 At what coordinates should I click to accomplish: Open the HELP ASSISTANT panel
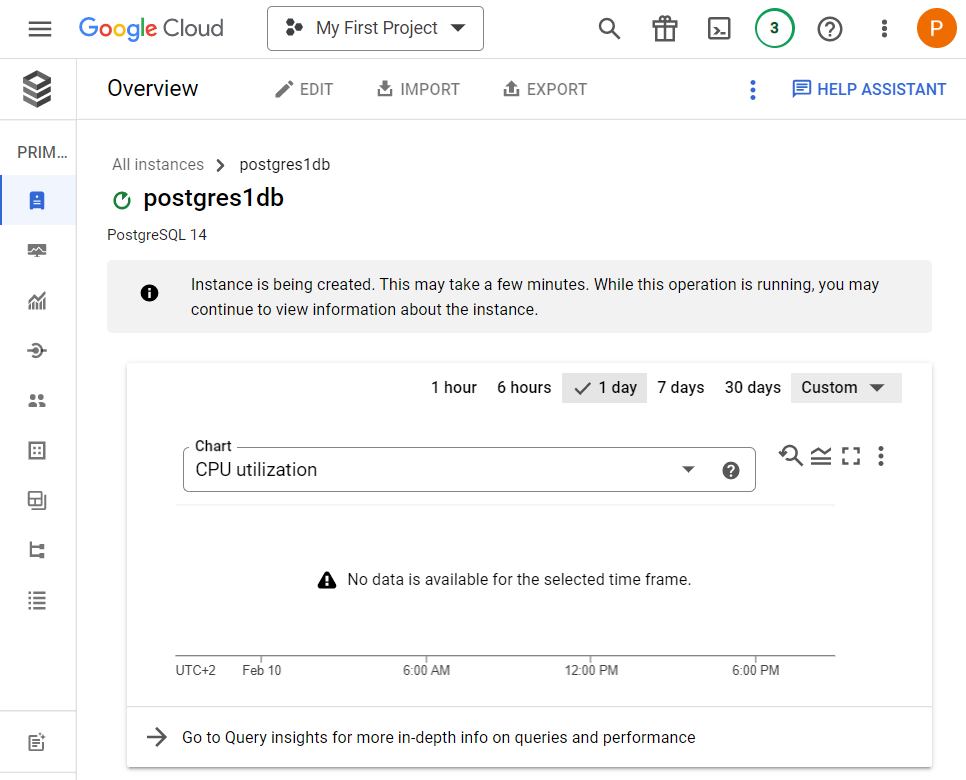pos(869,89)
